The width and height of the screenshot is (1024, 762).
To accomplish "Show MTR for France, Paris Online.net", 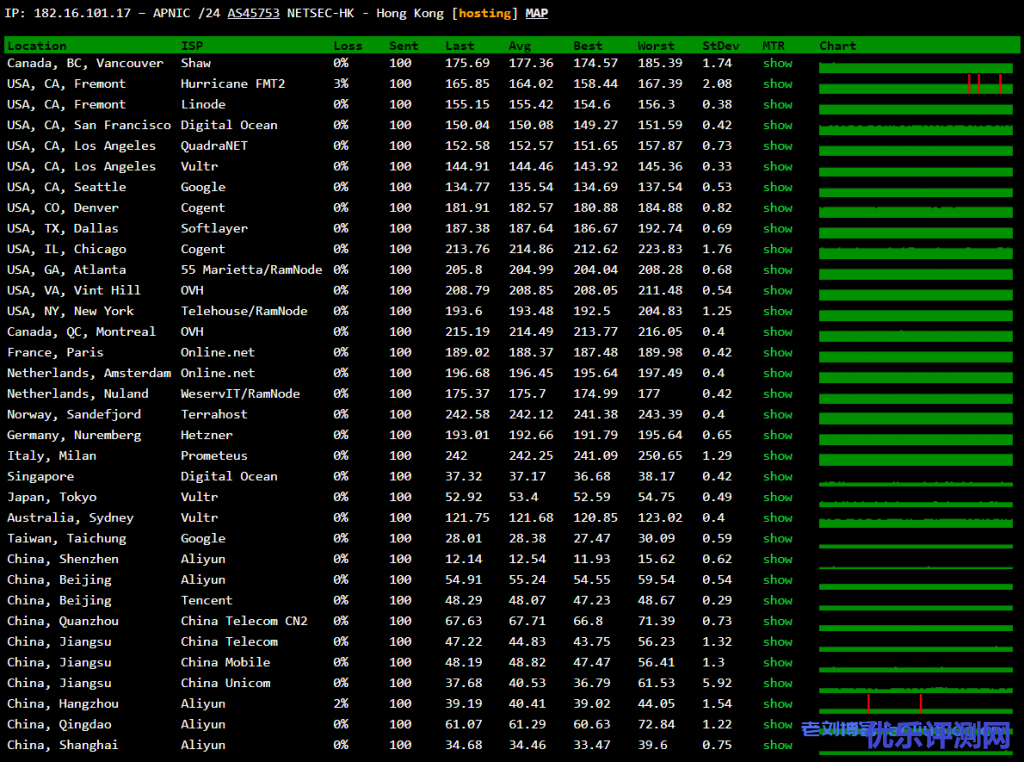I will click(777, 352).
